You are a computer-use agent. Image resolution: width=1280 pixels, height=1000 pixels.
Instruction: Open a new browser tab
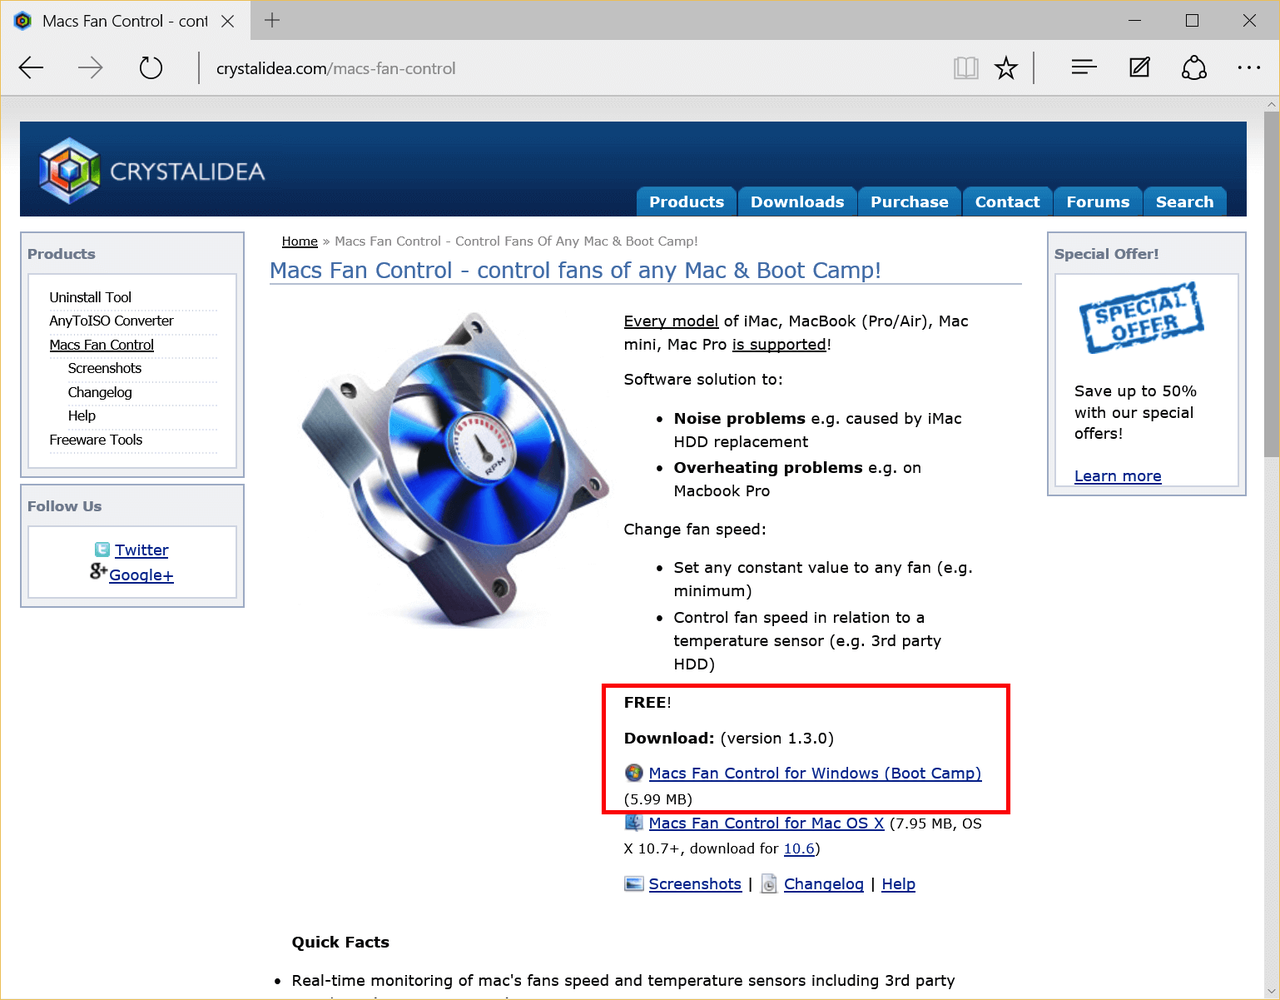point(272,20)
